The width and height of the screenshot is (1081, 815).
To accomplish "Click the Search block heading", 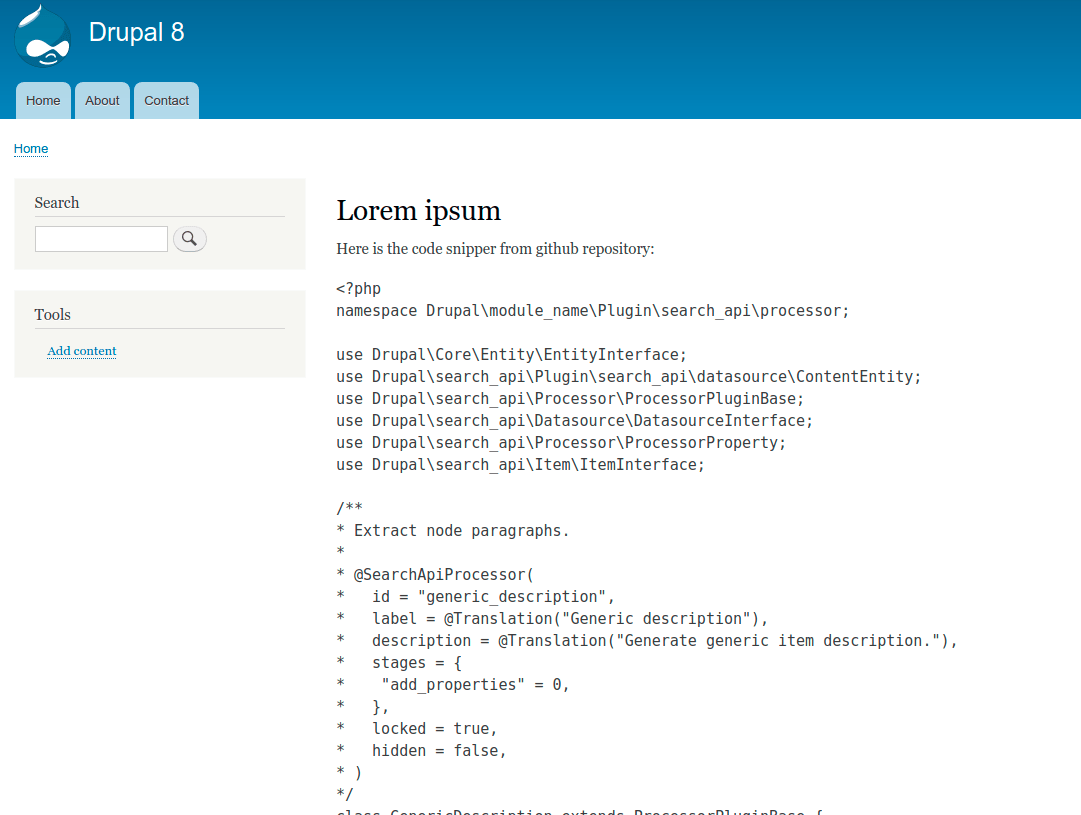I will click(x=57, y=202).
